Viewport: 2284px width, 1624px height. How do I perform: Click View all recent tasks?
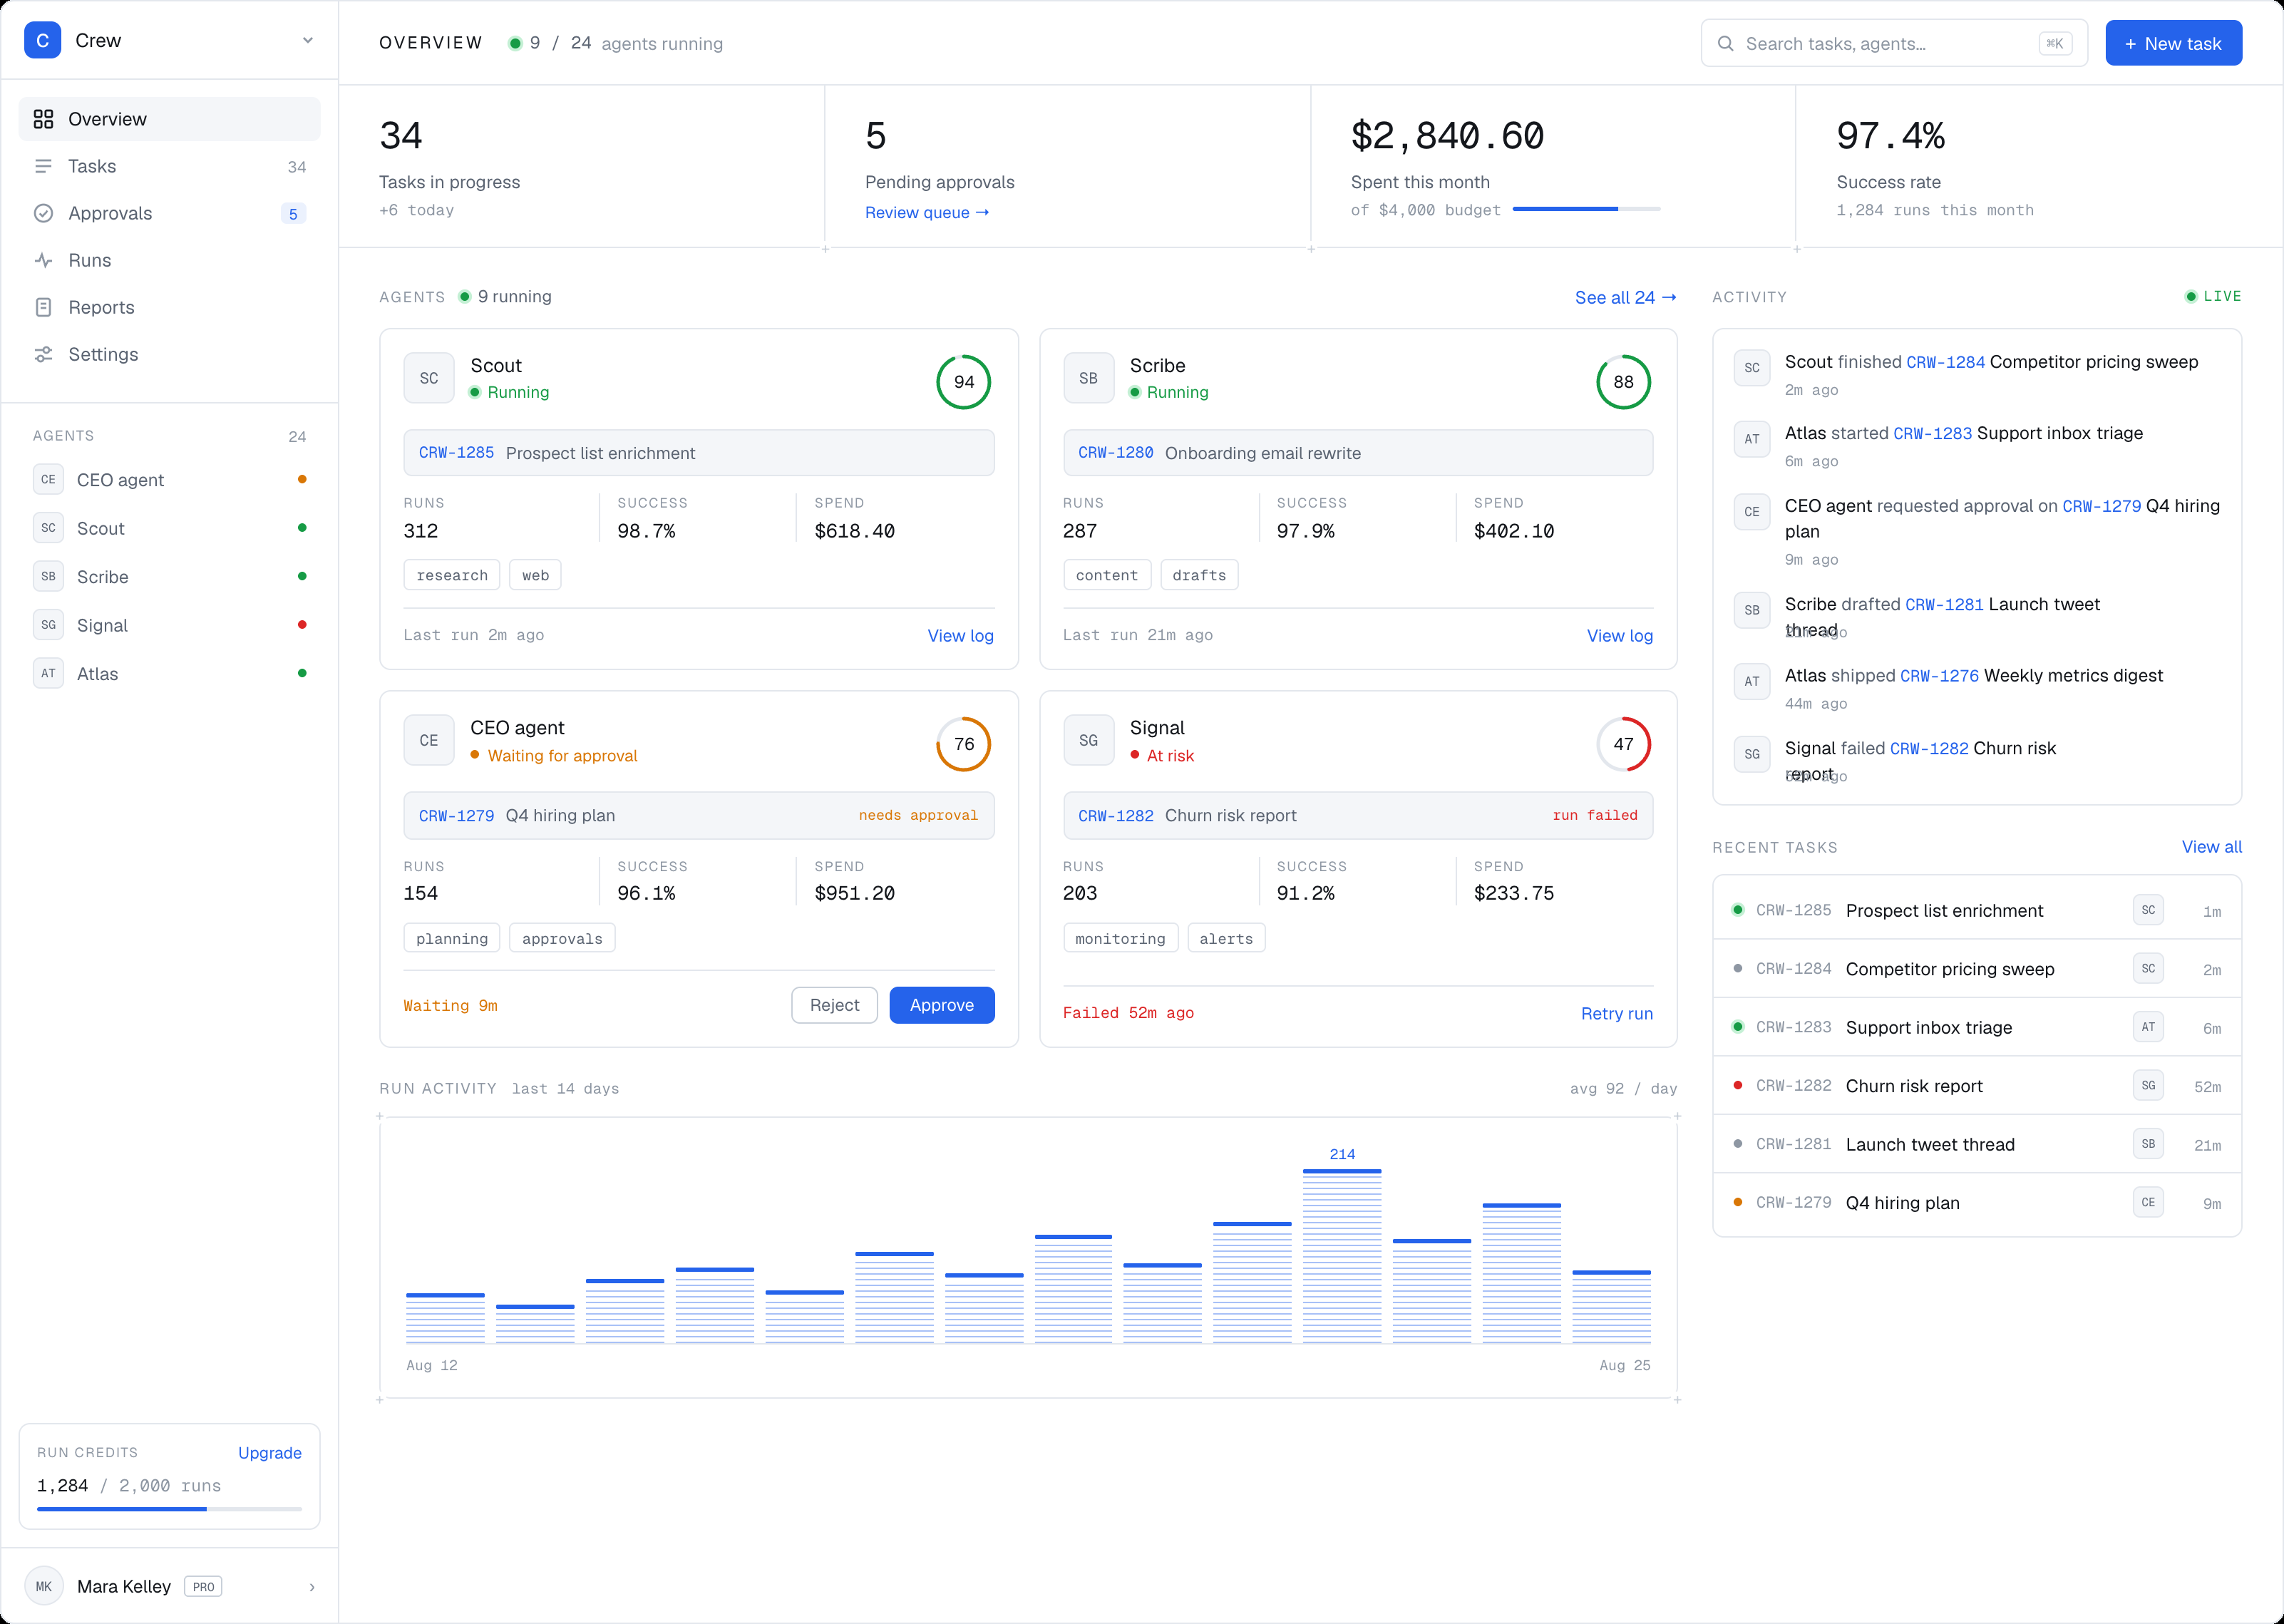click(x=2211, y=847)
